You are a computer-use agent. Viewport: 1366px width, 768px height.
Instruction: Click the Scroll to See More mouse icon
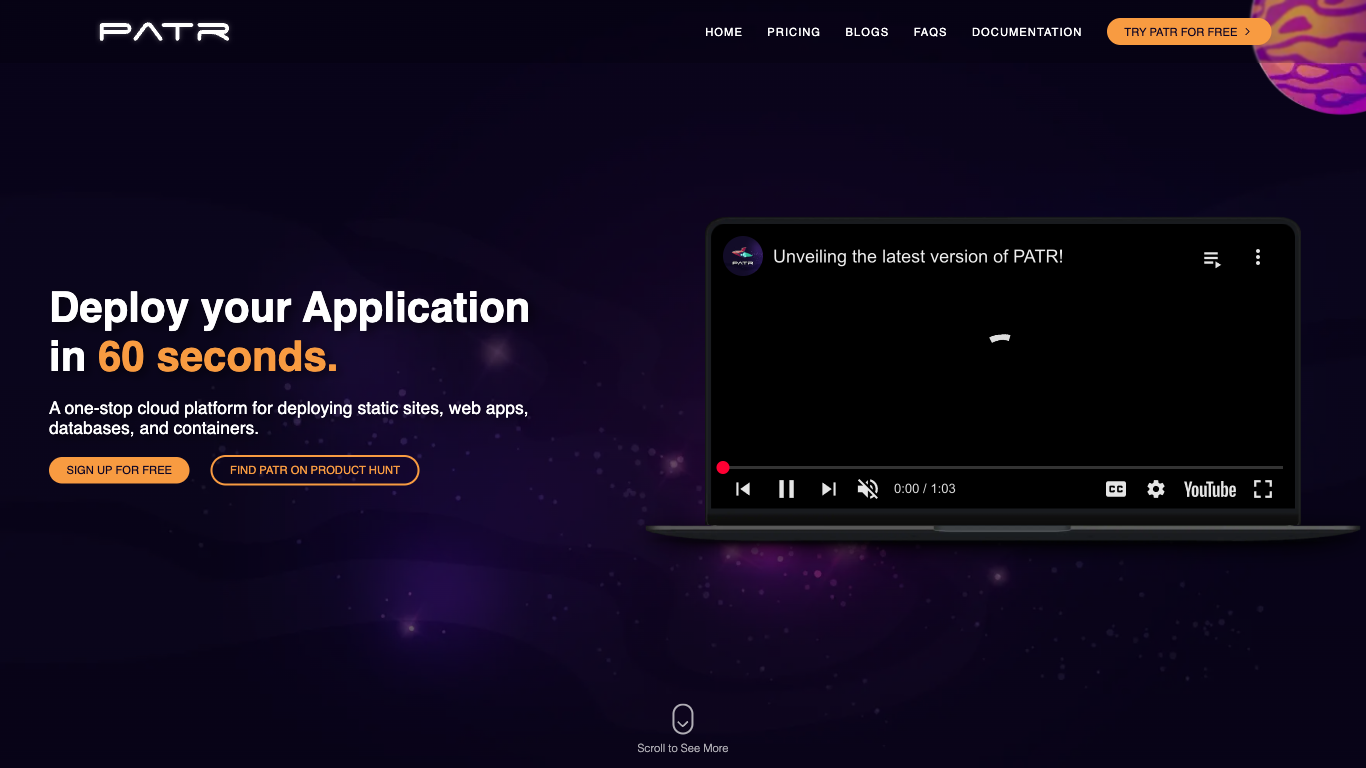click(x=683, y=719)
